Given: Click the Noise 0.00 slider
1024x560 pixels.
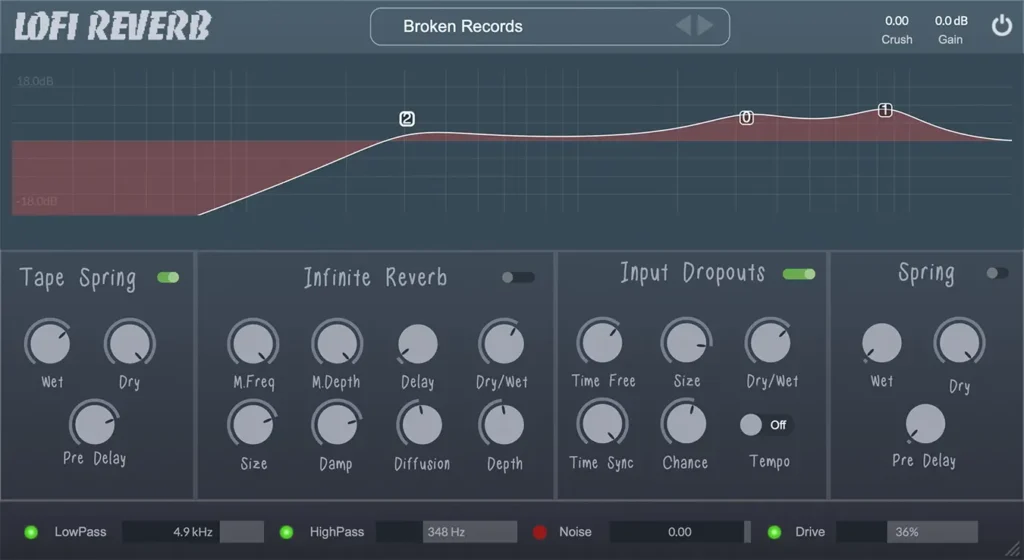Looking at the screenshot, I should (680, 532).
